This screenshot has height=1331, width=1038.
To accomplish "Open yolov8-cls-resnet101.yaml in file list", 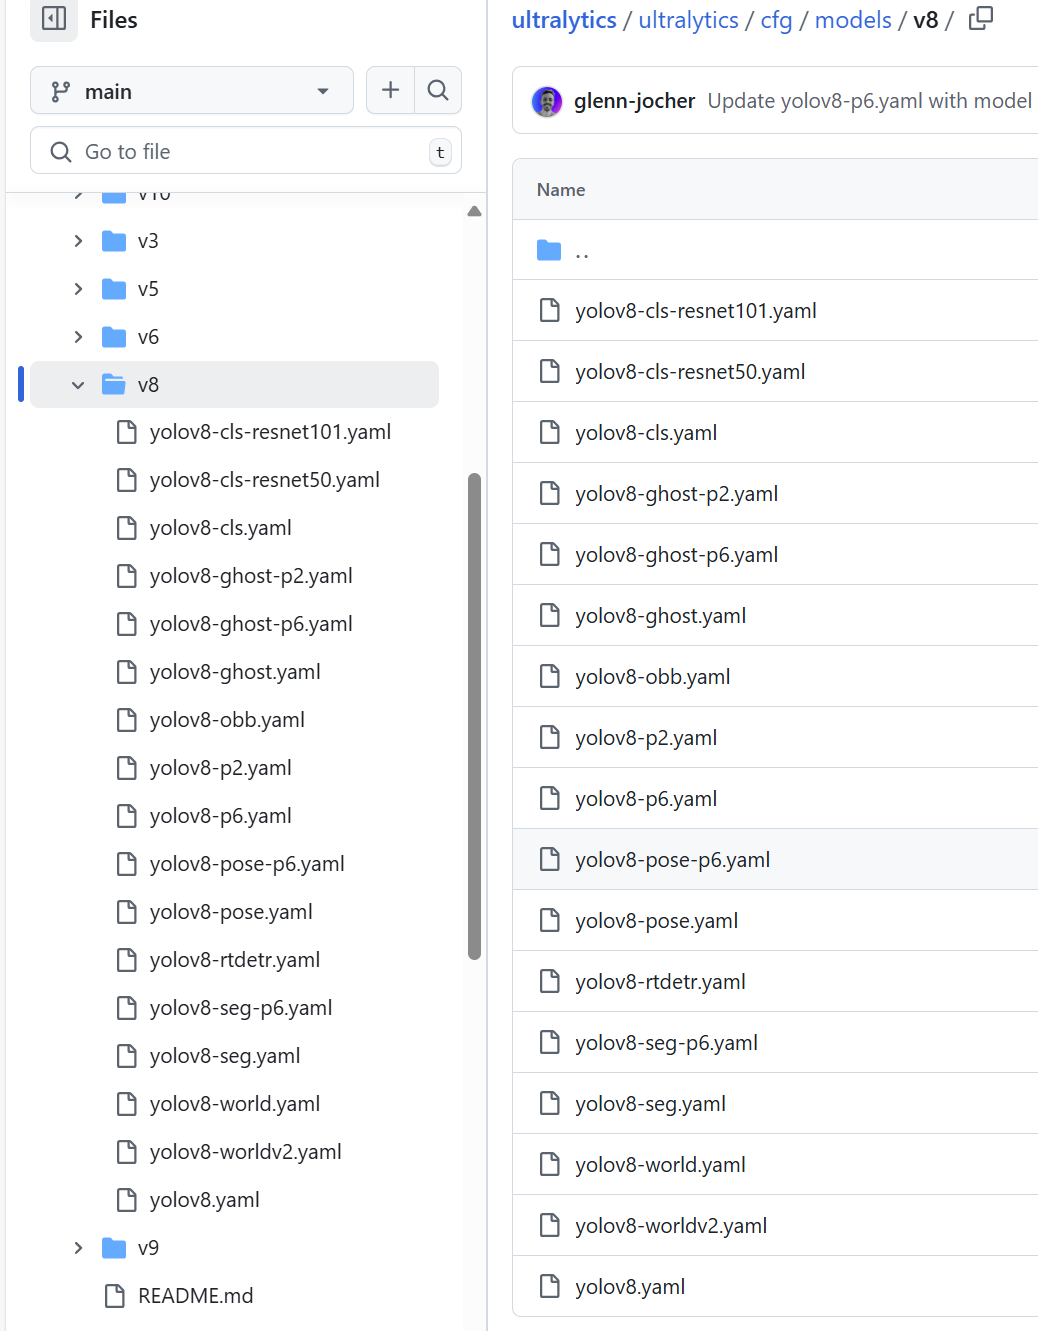I will pyautogui.click(x=696, y=311).
